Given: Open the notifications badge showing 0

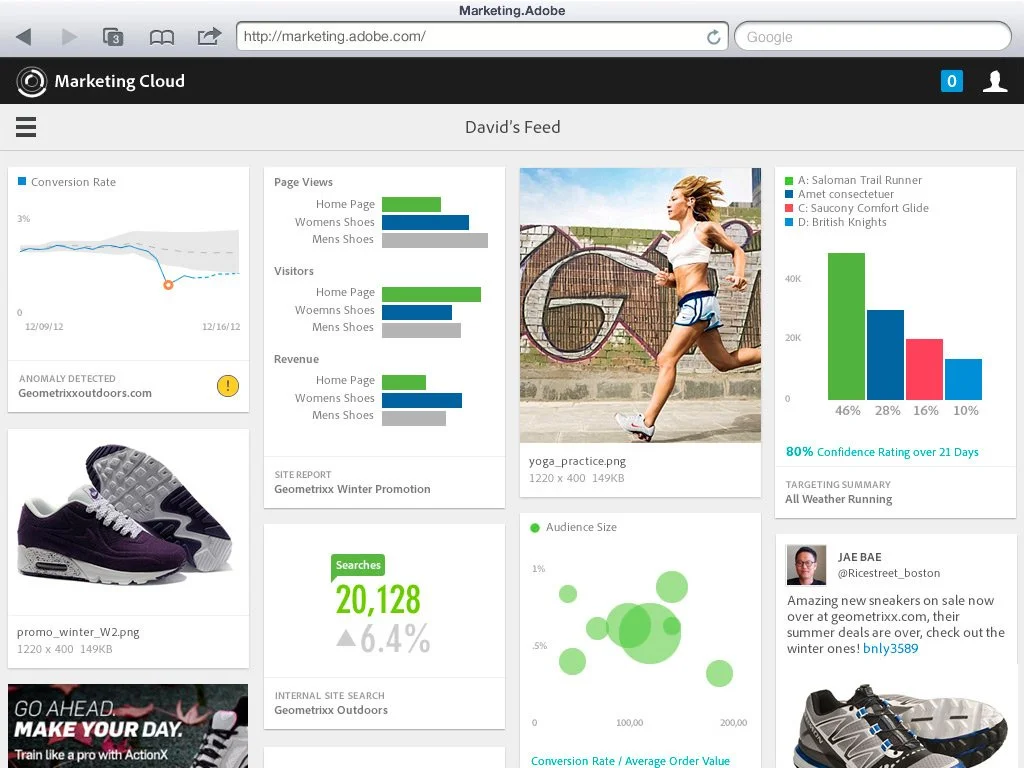Looking at the screenshot, I should 952,81.
